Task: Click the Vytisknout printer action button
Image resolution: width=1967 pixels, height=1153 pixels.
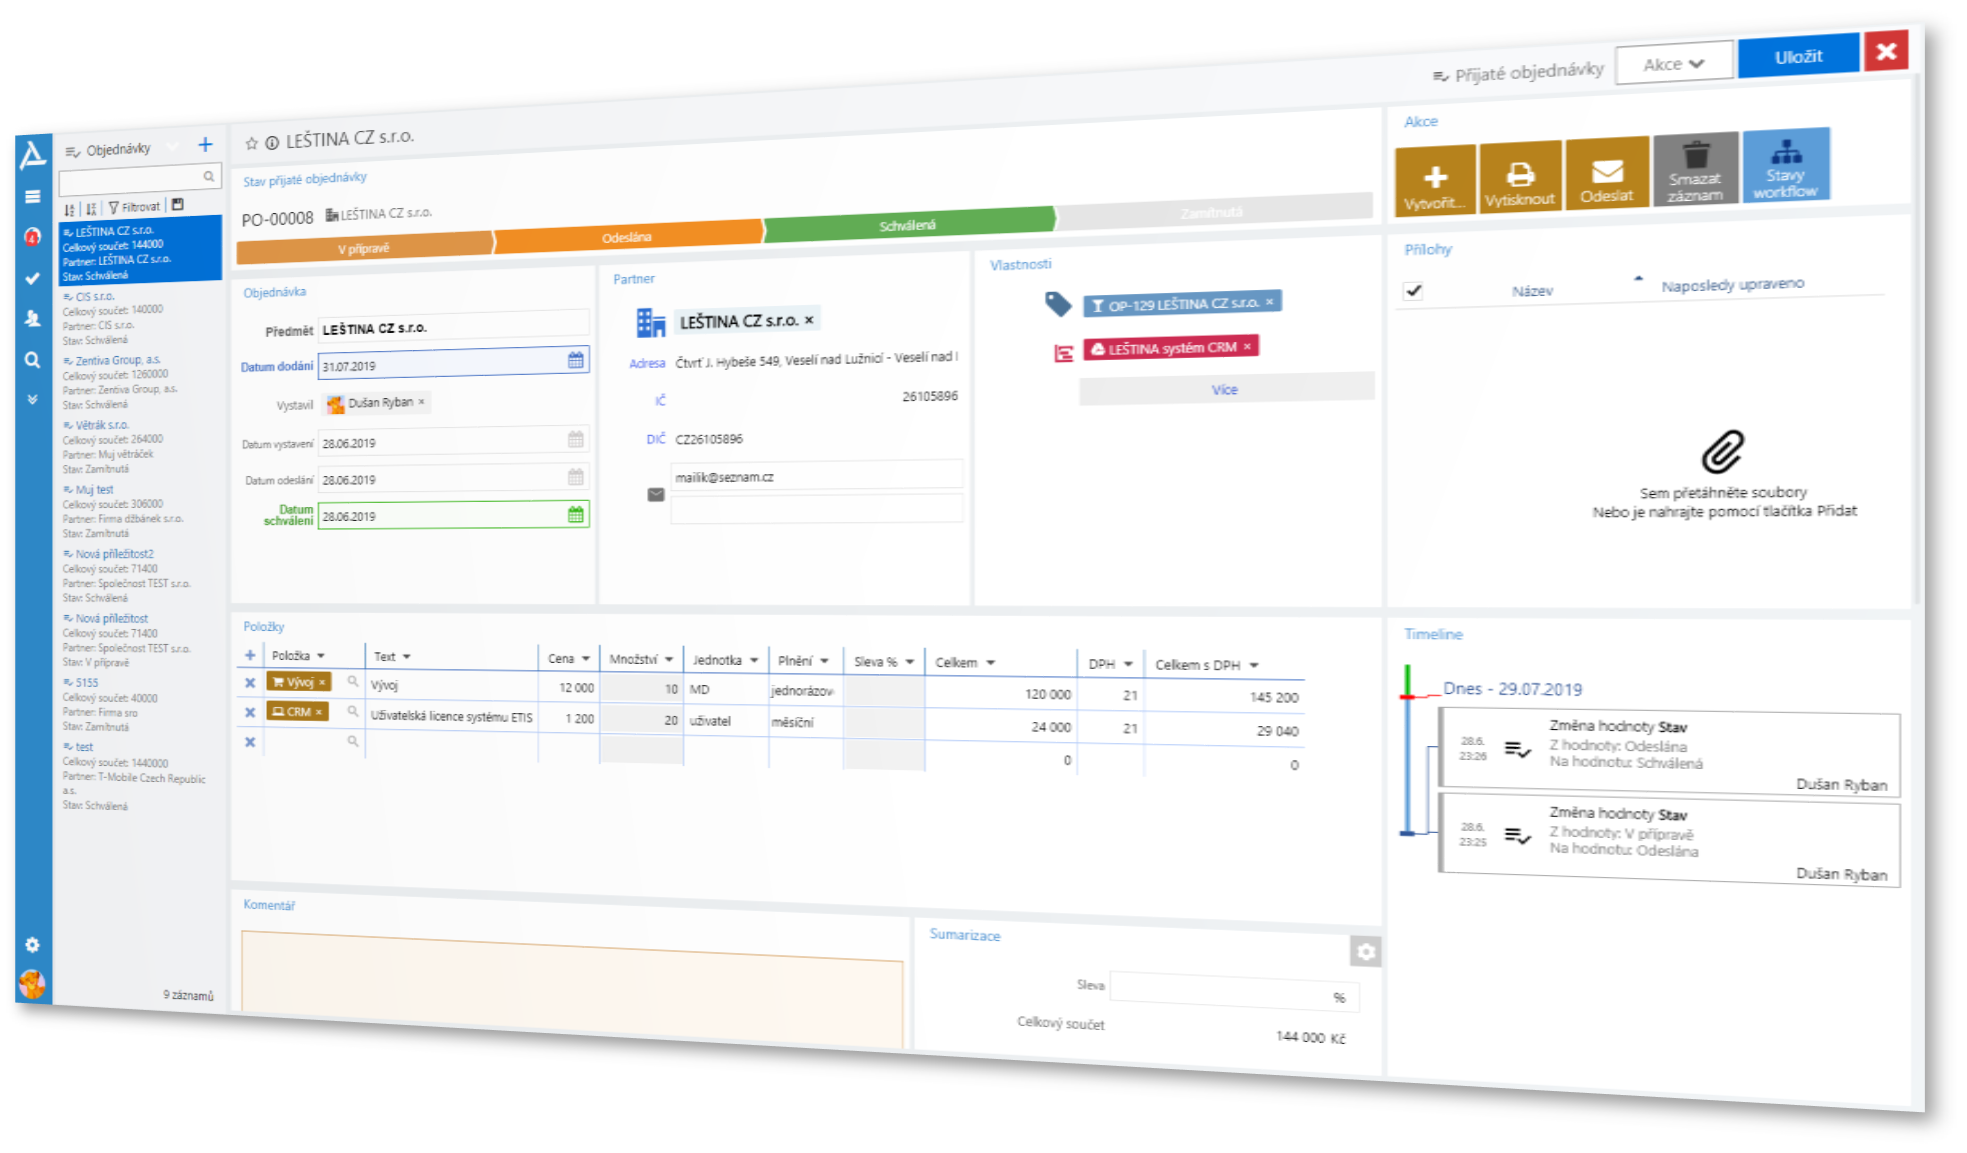Action: [1520, 177]
